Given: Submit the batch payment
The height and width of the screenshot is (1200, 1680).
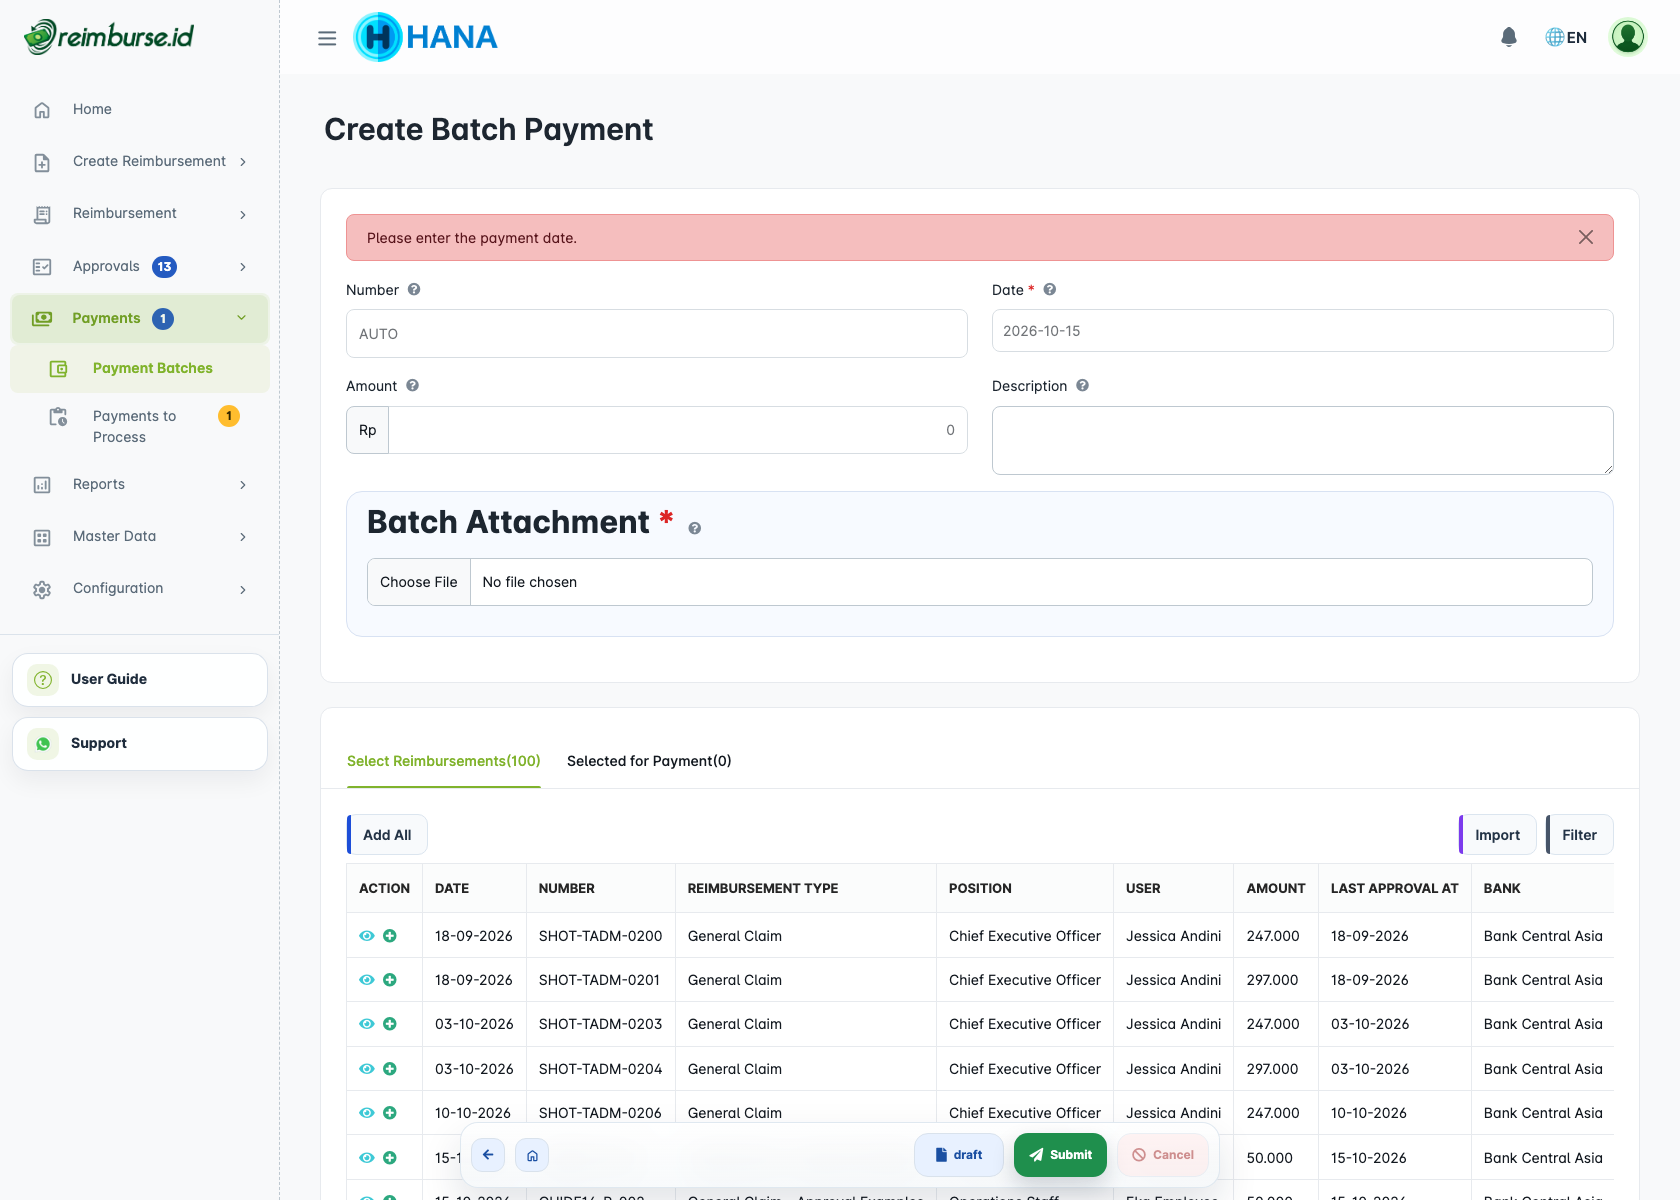Looking at the screenshot, I should [1060, 1155].
